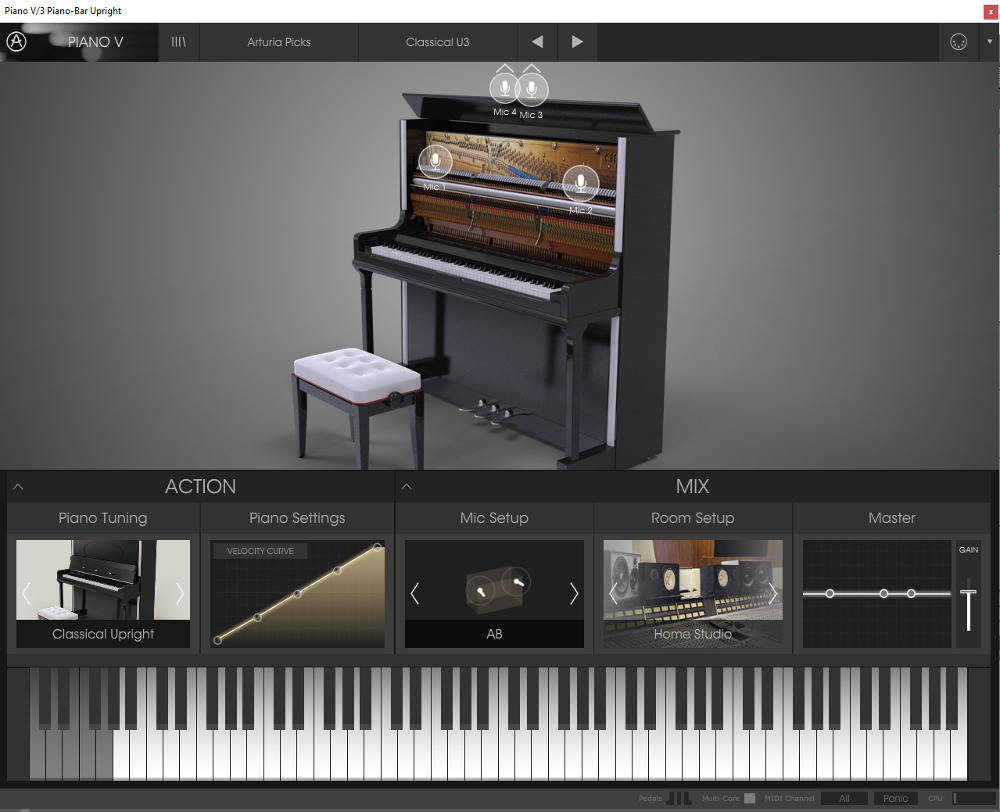
Task: Click the VELOCITY CURVE label
Action: [260, 551]
